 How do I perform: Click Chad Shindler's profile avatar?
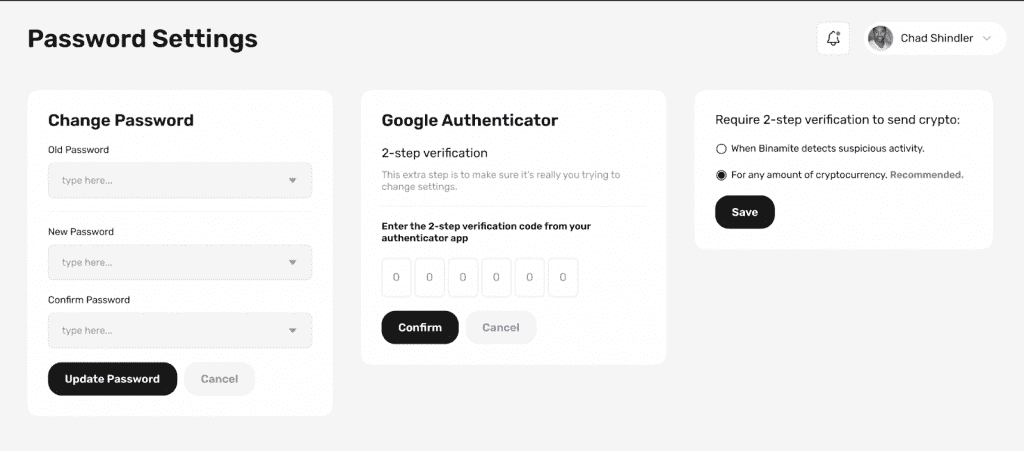point(880,39)
